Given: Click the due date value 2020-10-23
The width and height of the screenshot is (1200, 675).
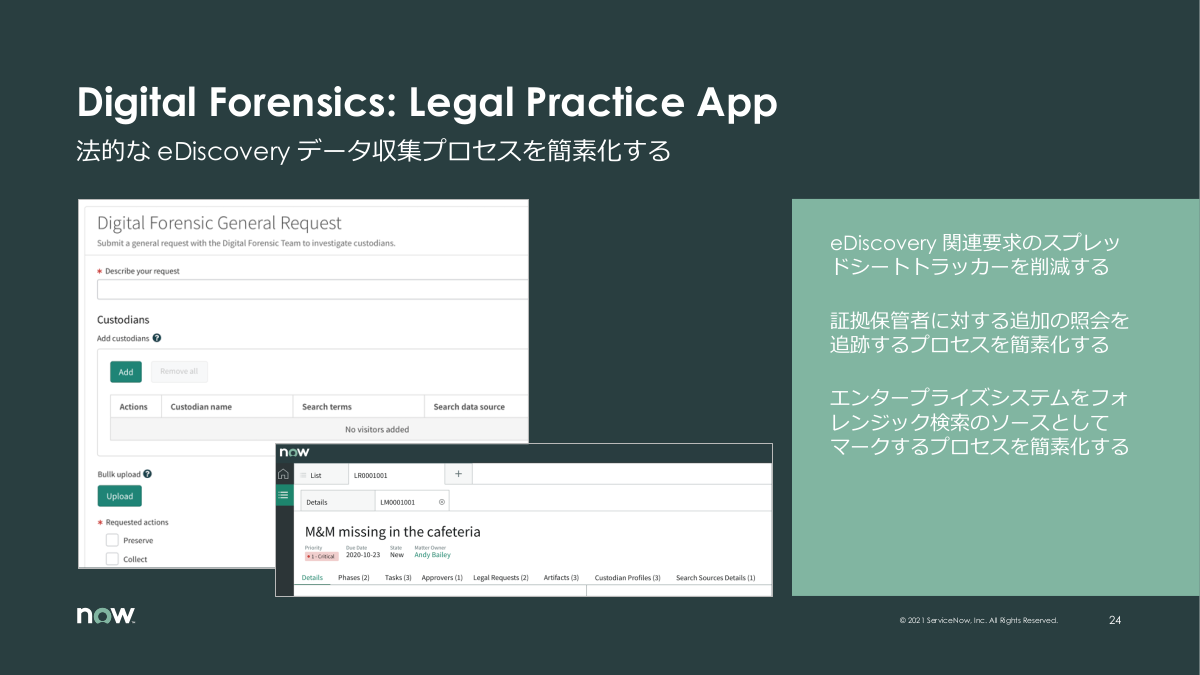Looking at the screenshot, I should click(363, 555).
